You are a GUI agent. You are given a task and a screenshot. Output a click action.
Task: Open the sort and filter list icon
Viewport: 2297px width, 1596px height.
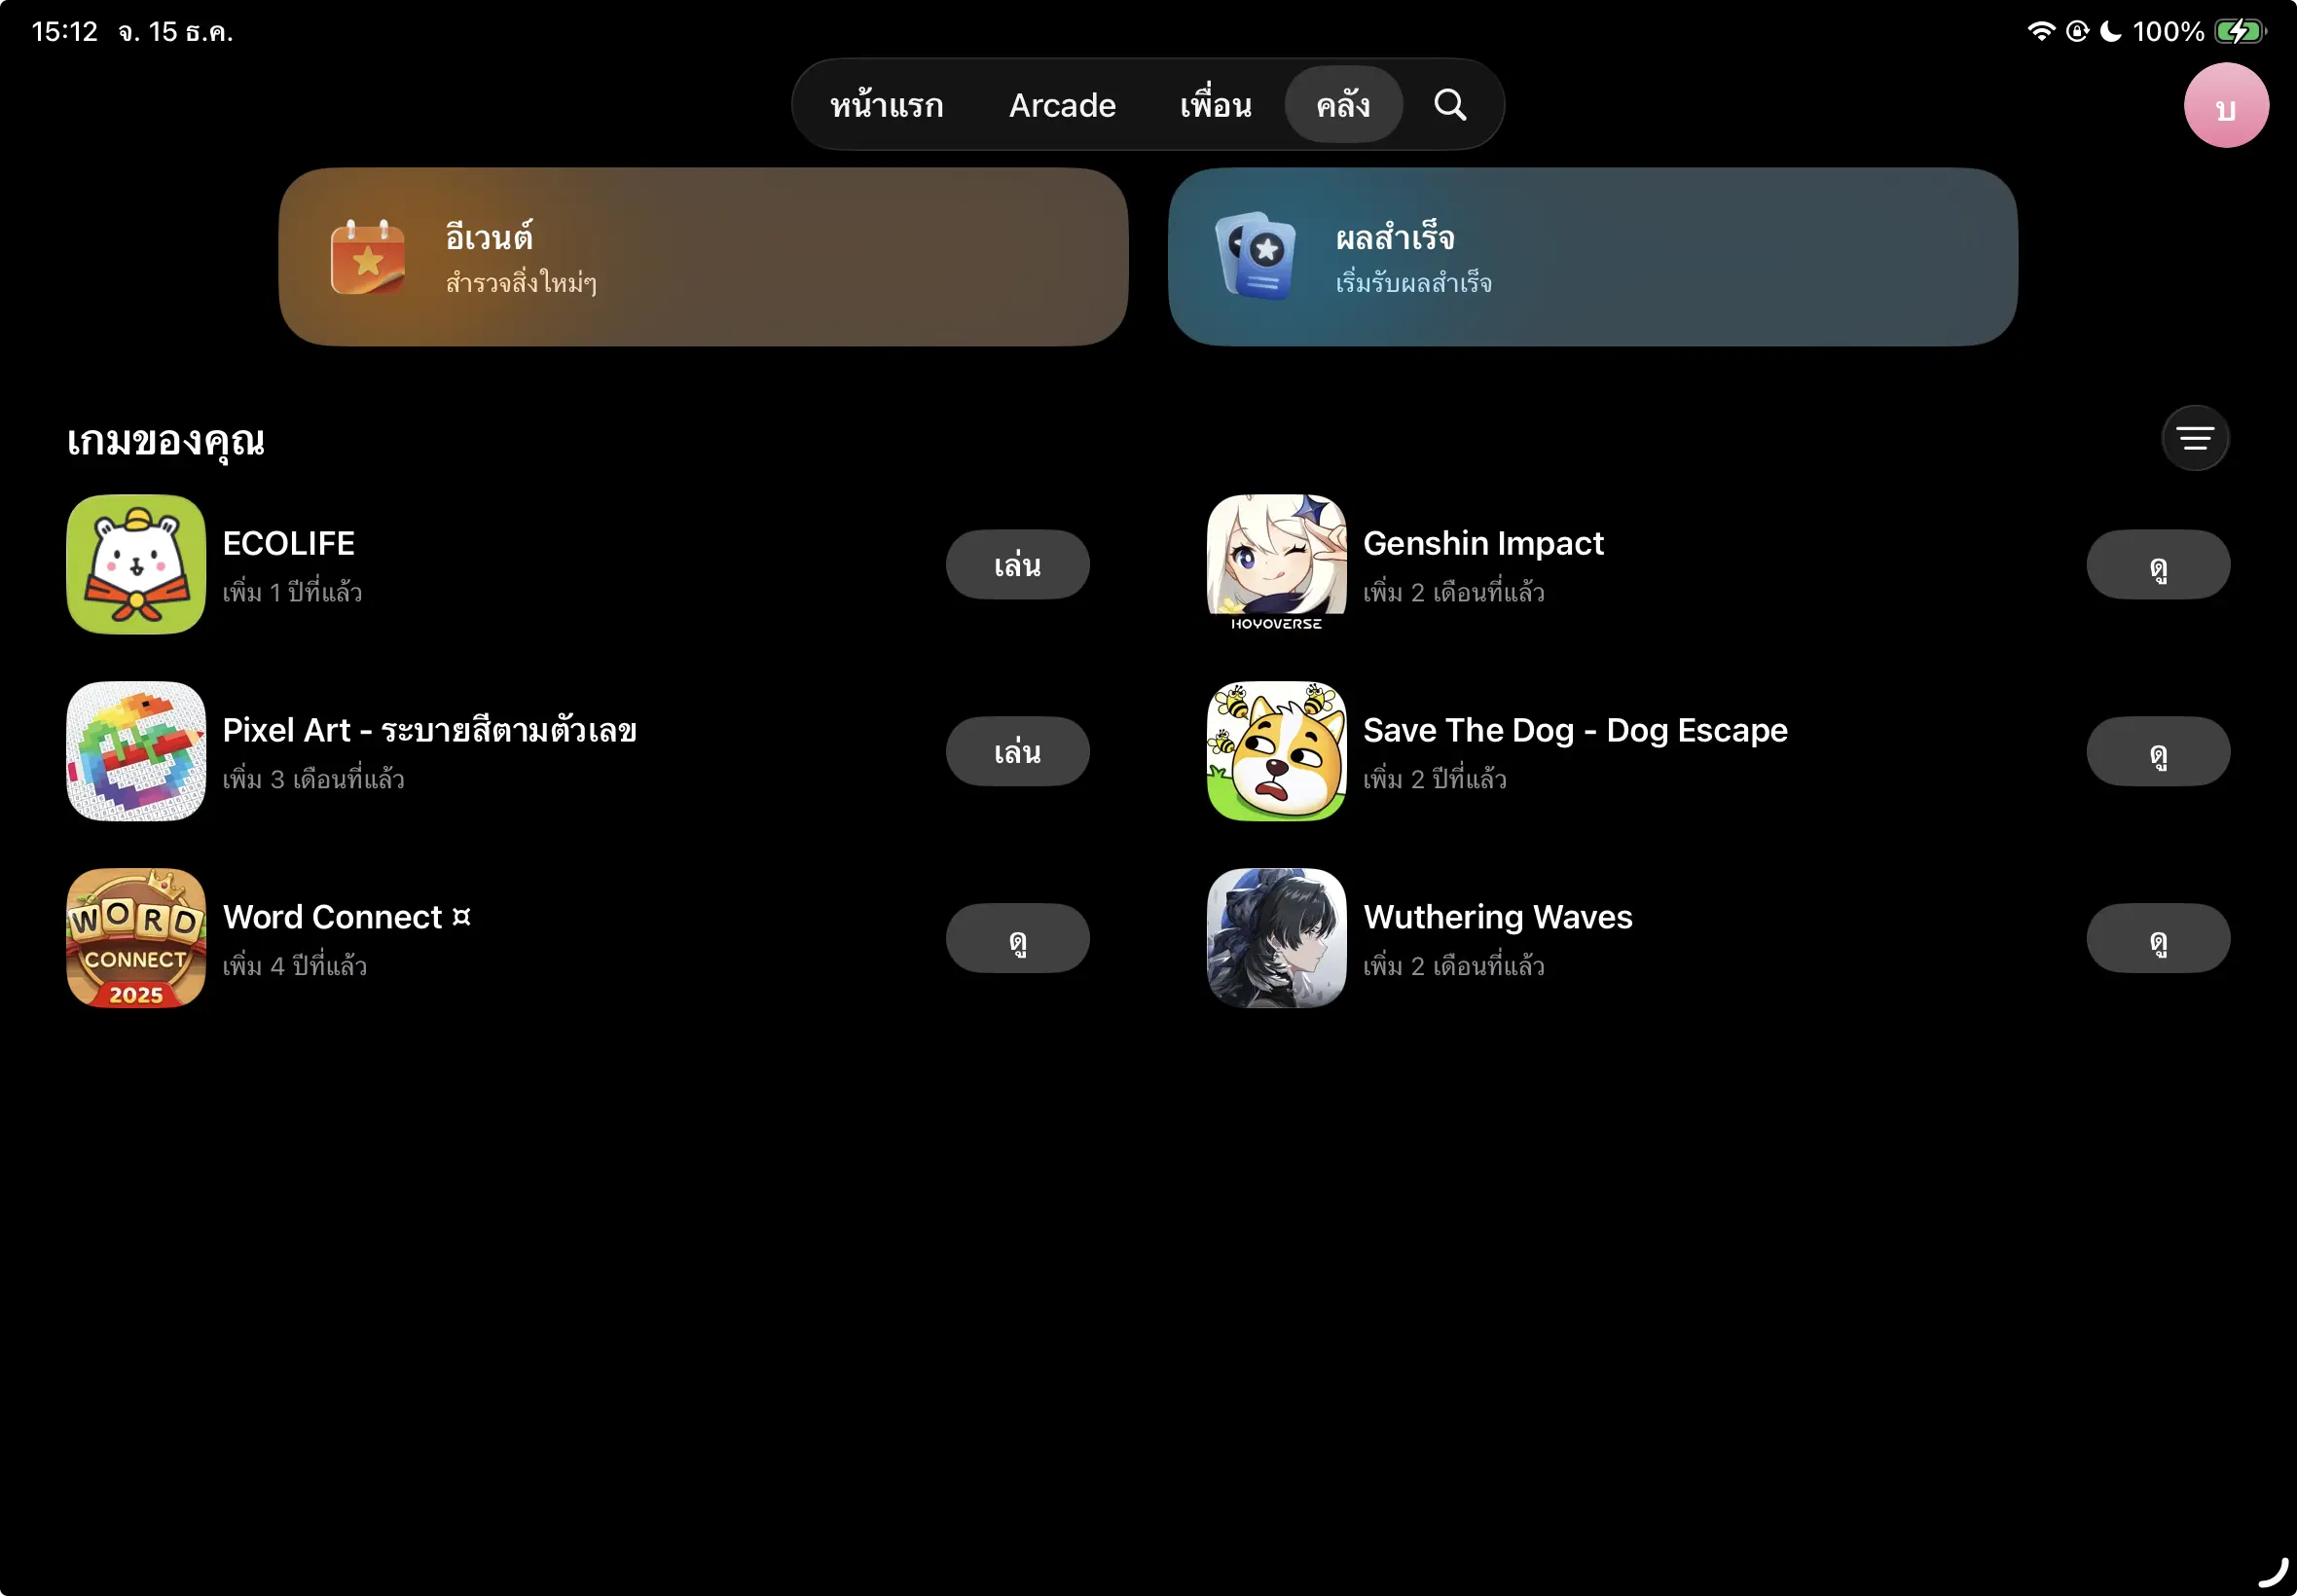pos(2194,438)
